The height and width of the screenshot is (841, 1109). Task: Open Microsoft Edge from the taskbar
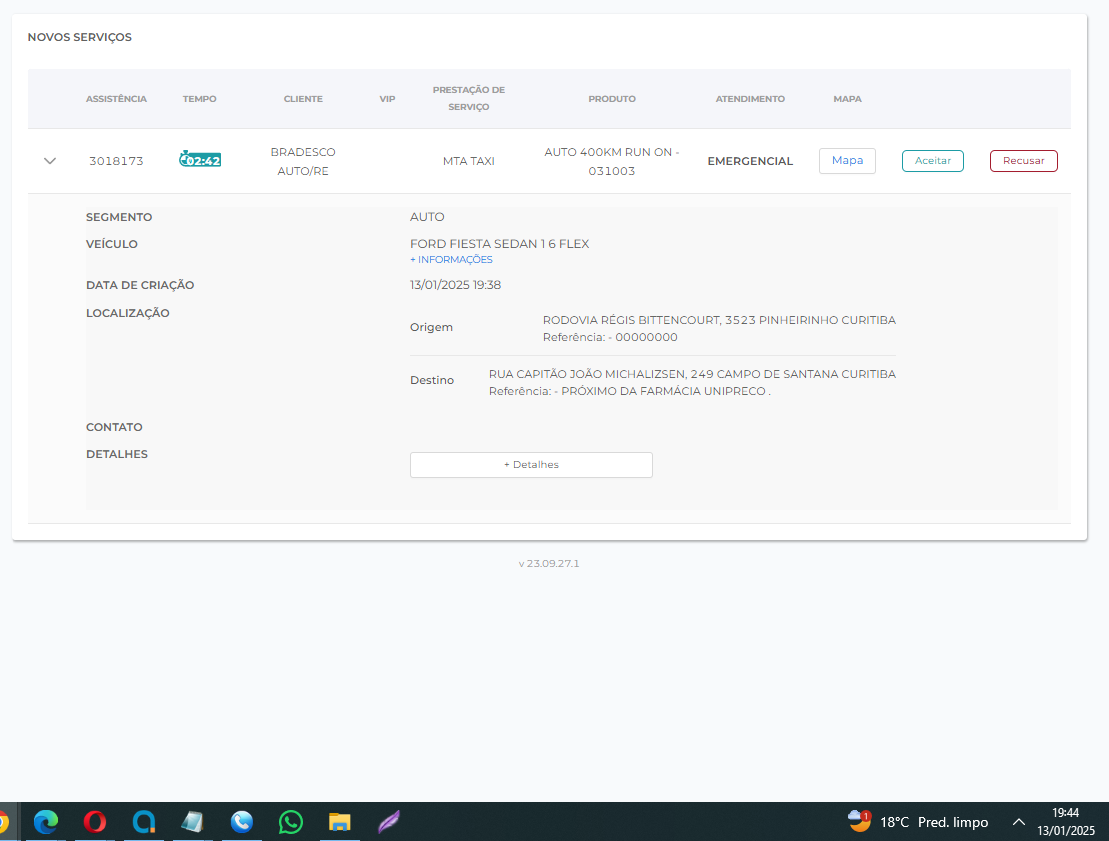coord(46,822)
